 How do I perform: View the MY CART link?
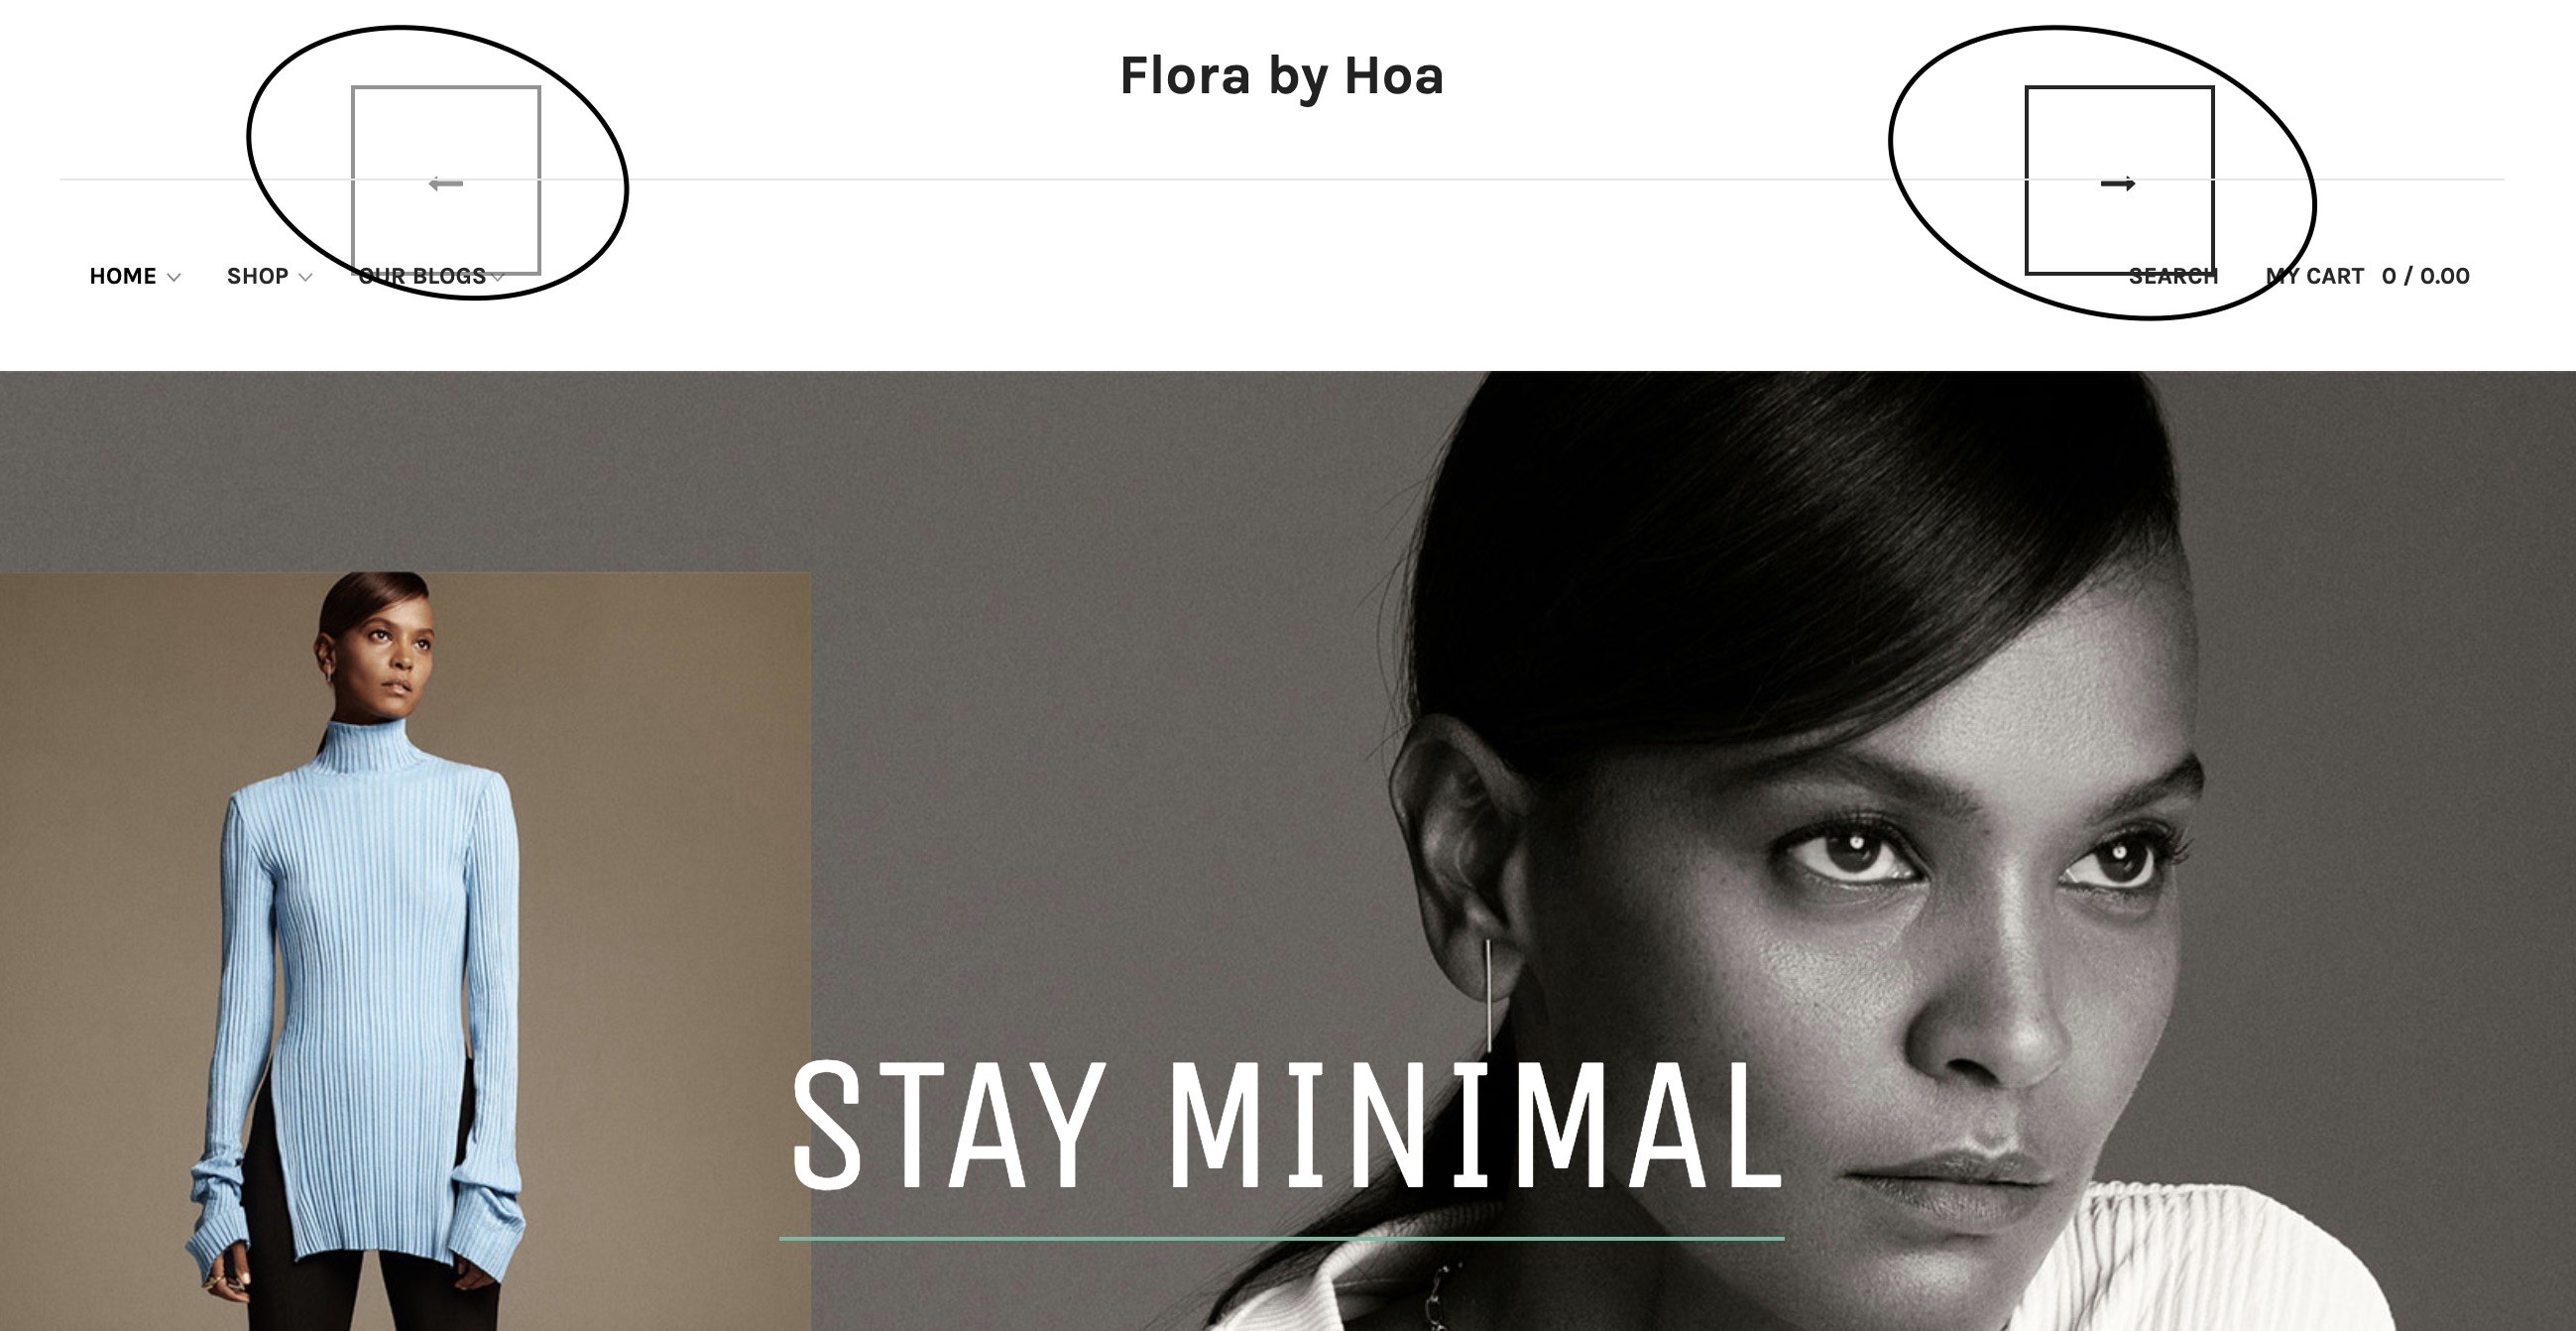2315,276
